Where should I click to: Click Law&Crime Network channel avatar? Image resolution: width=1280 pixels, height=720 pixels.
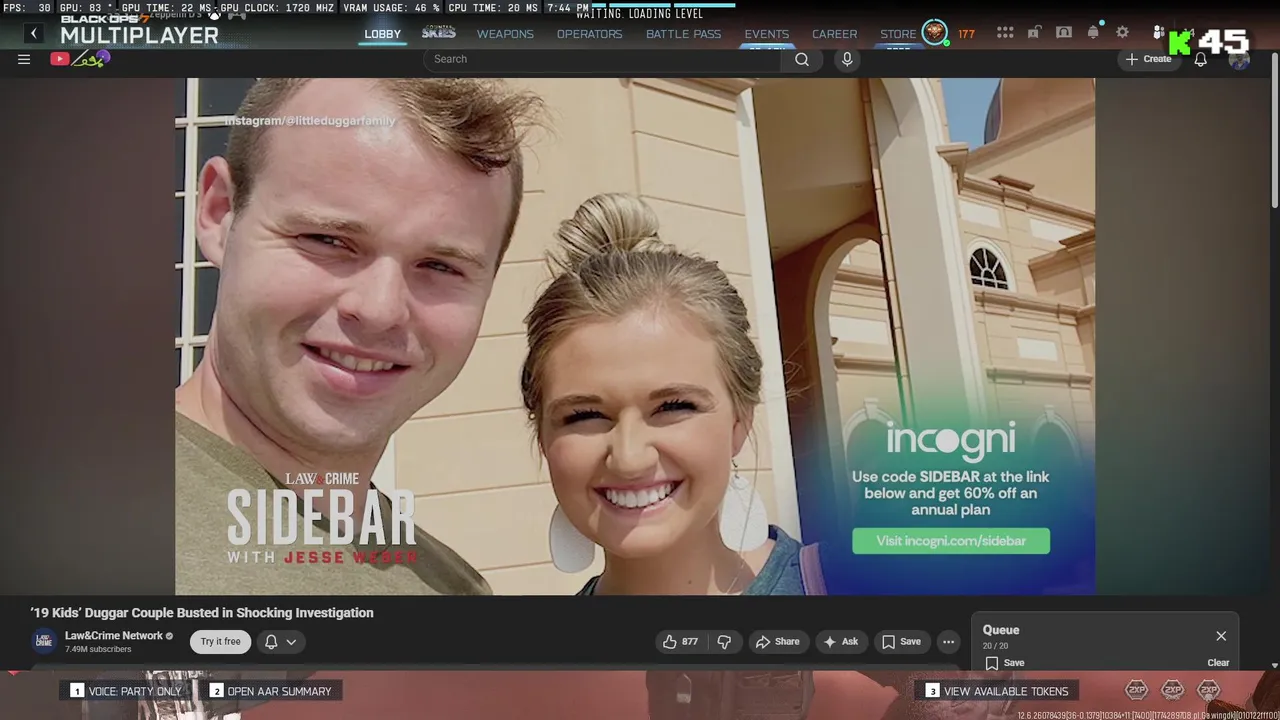pyautogui.click(x=44, y=641)
